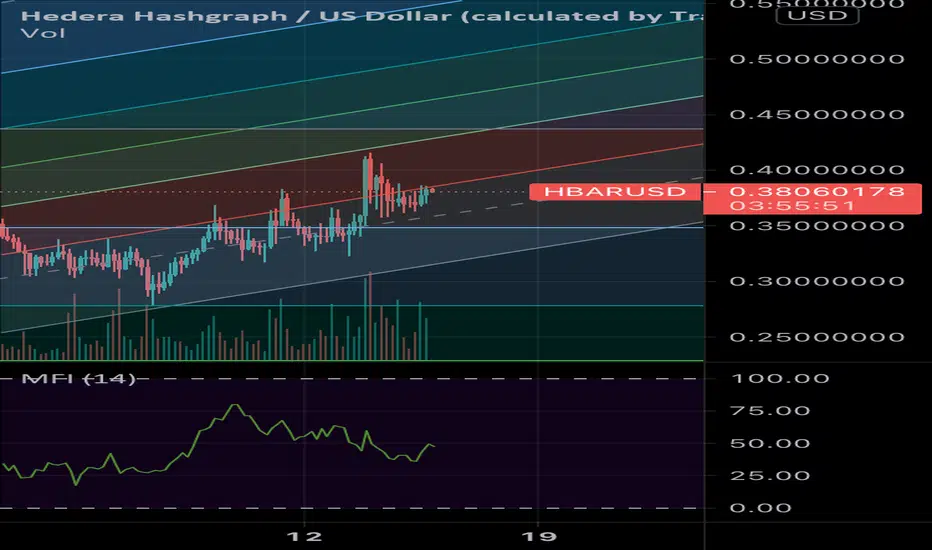Viewport: 932px width, 550px height.
Task: Click the 0.25000000 price axis label
Action: click(x=817, y=337)
